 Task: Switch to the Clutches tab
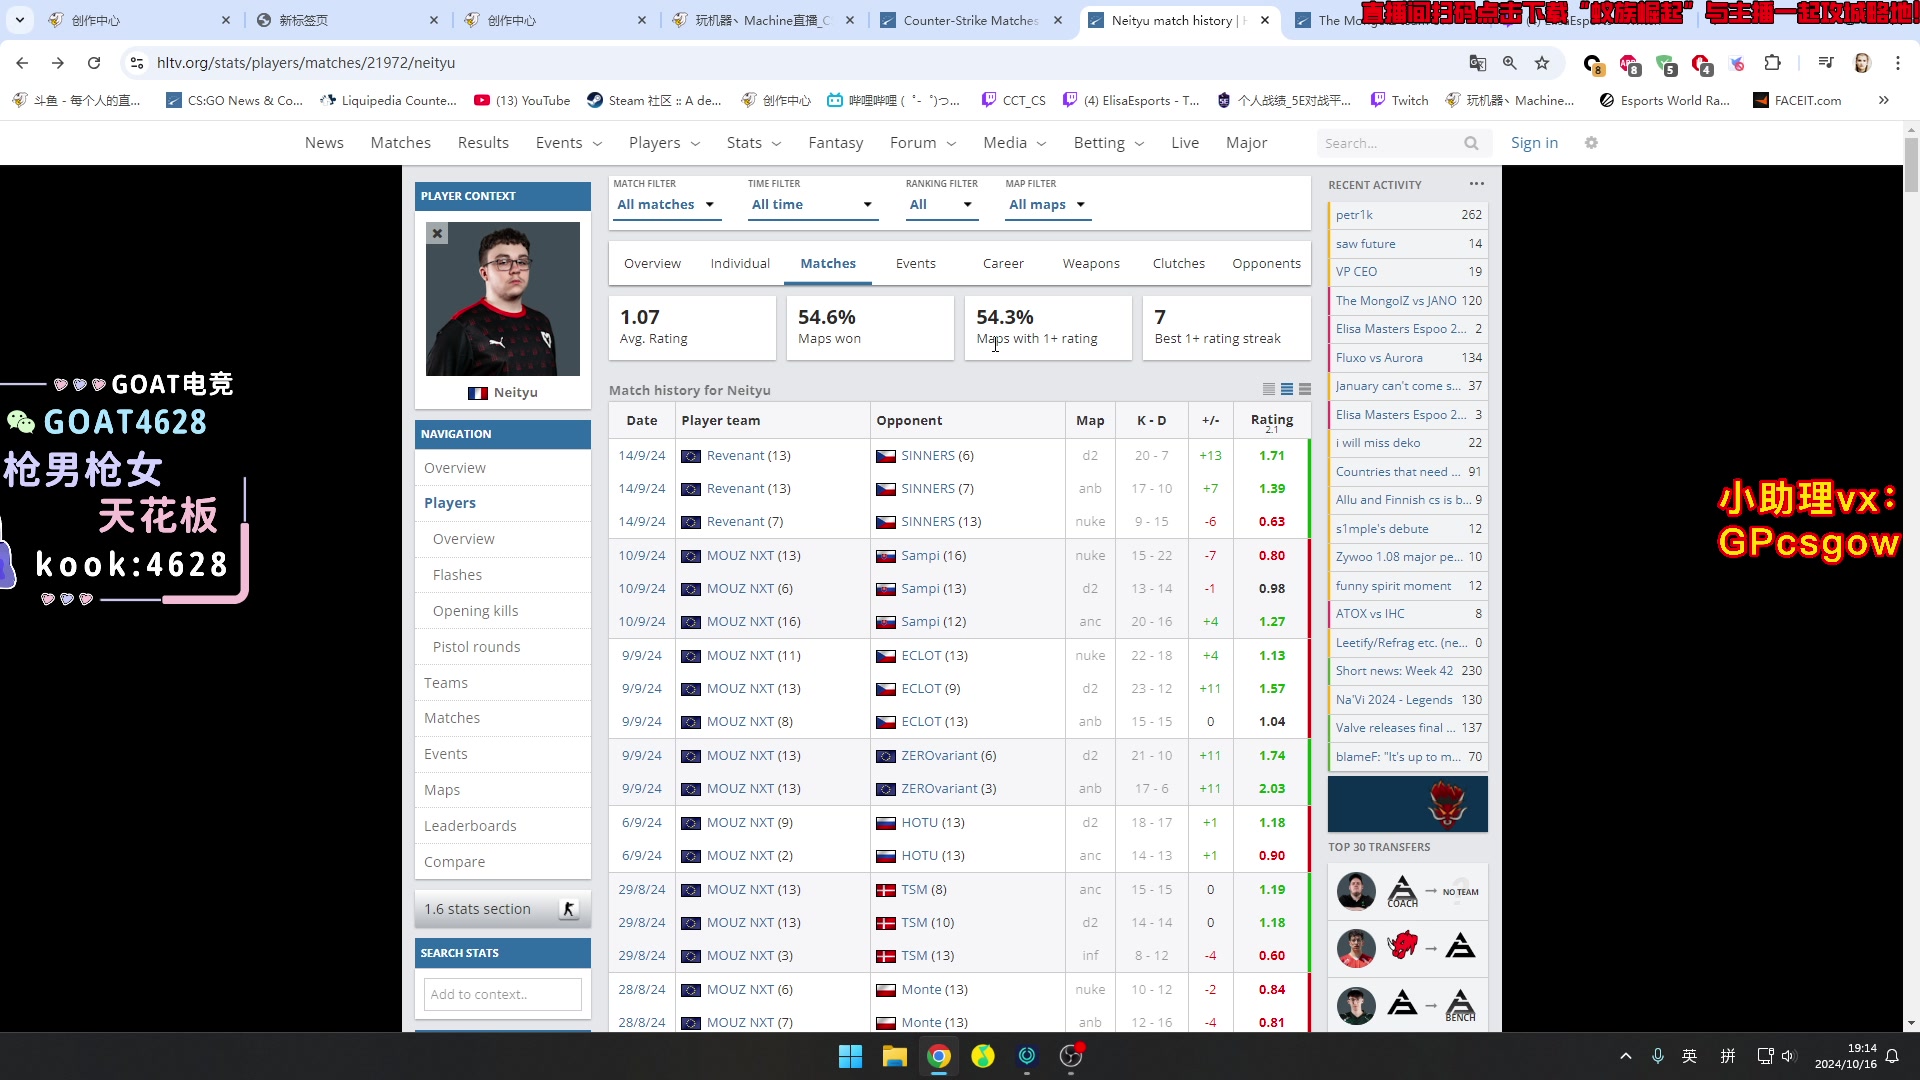click(x=1178, y=263)
